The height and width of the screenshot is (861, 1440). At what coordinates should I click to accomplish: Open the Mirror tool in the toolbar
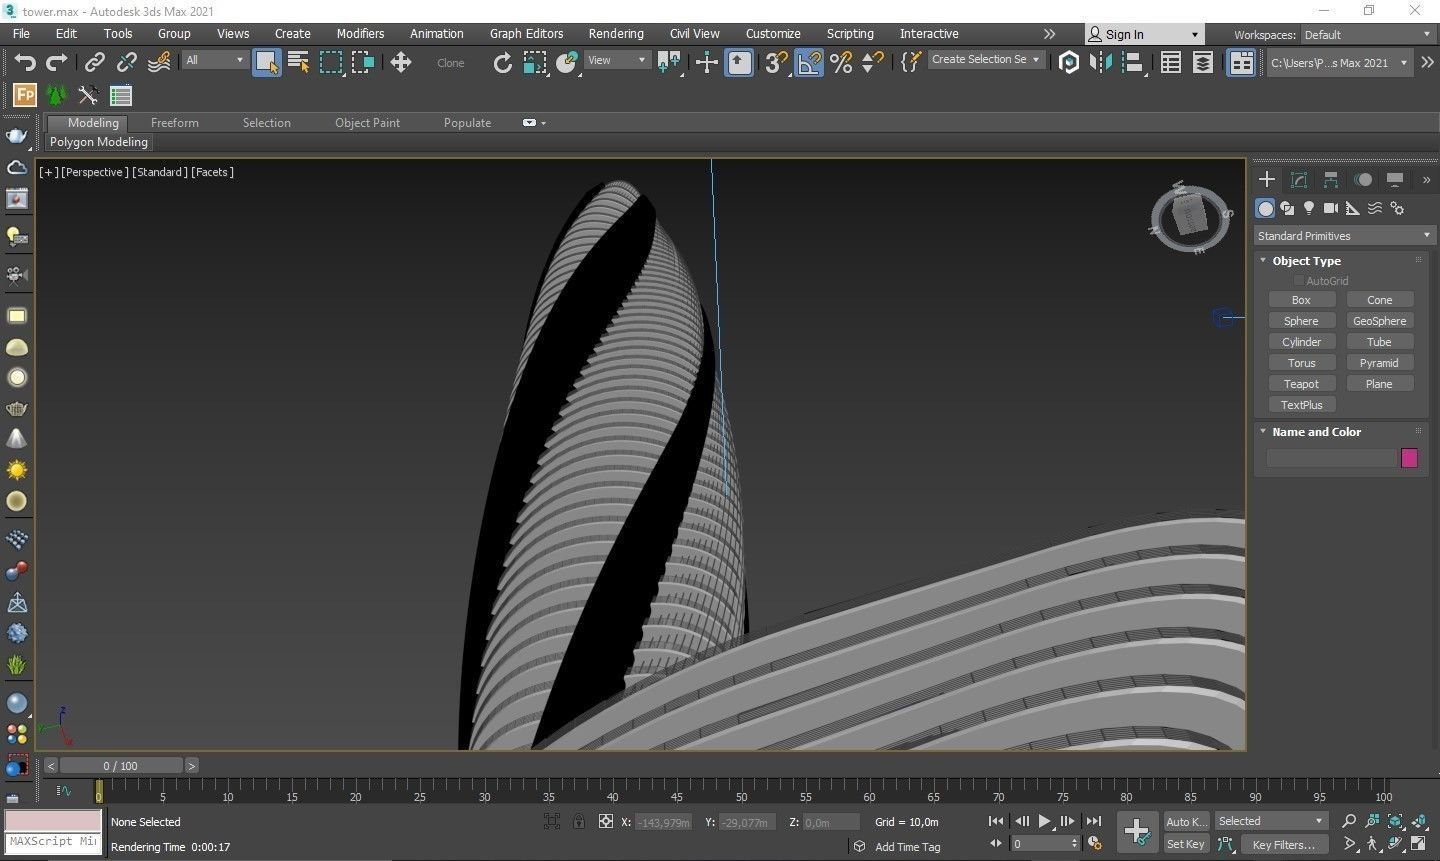[1101, 62]
